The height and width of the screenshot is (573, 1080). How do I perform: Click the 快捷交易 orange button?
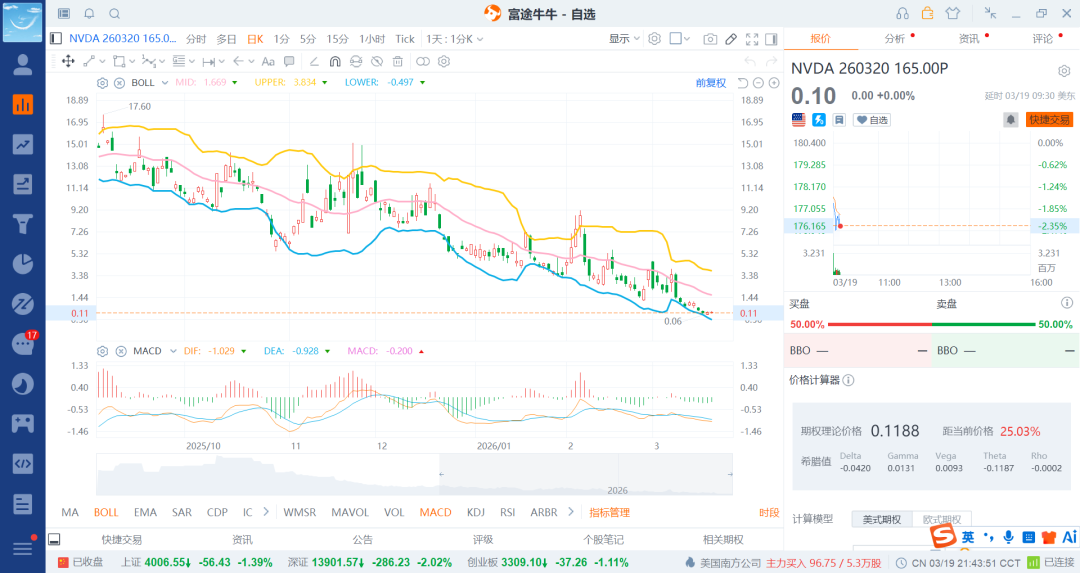click(x=1048, y=120)
